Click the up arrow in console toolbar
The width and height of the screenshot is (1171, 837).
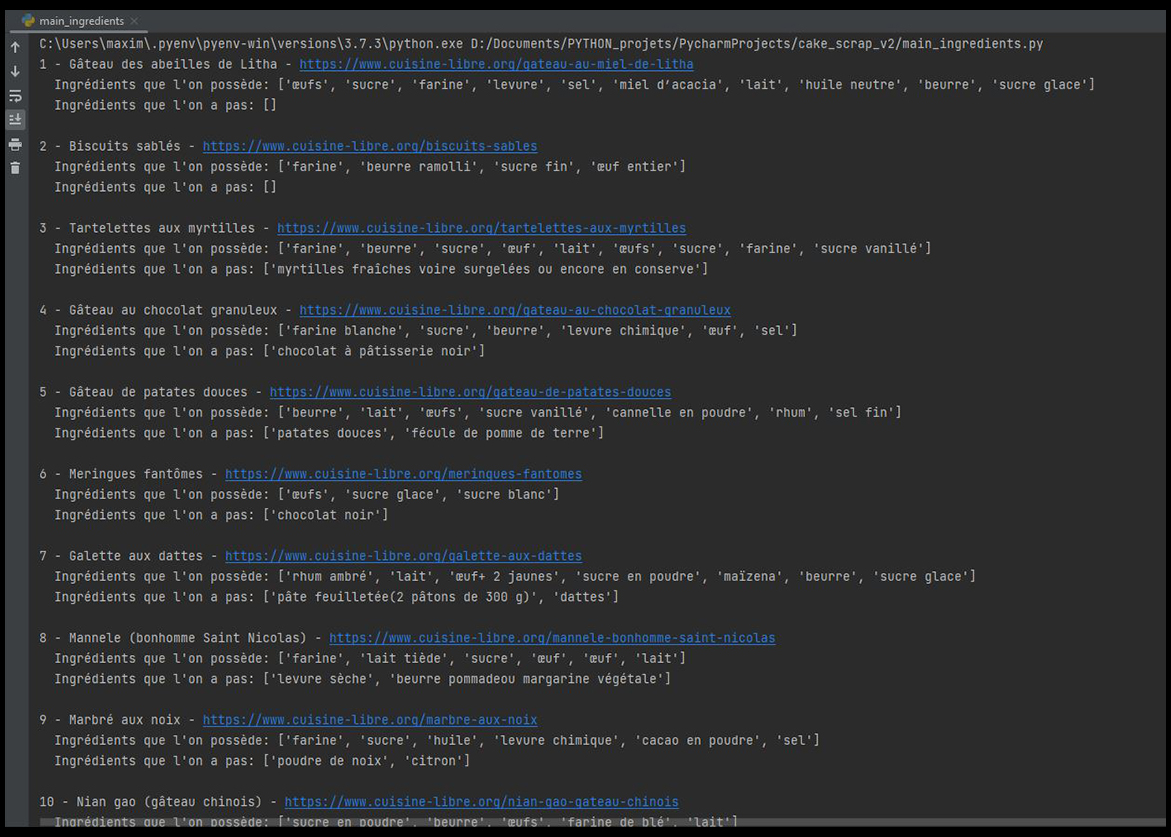click(15, 47)
